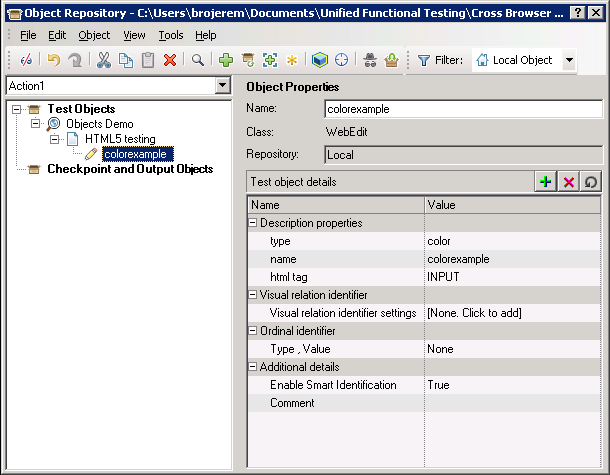Open the Filter Local Object dropdown
This screenshot has width=610, height=475.
click(569, 60)
